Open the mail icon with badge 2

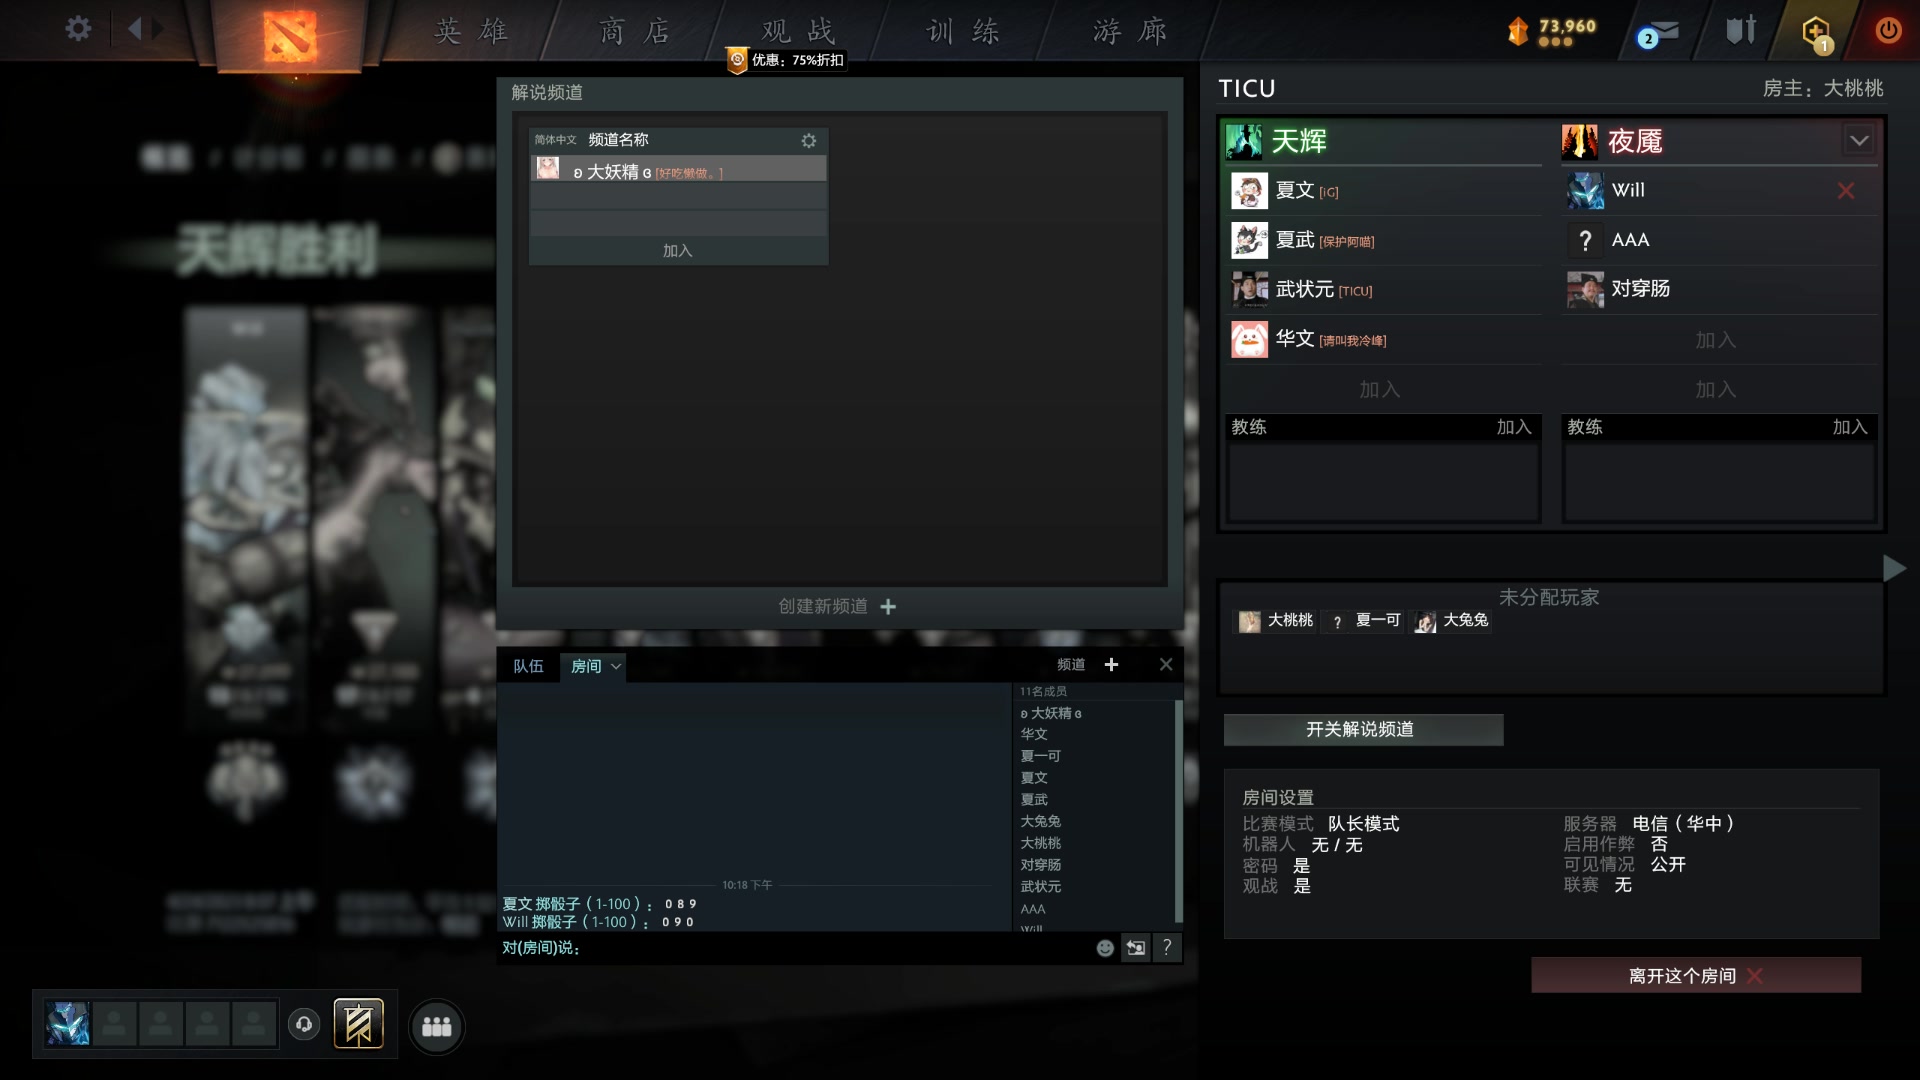pos(1660,33)
